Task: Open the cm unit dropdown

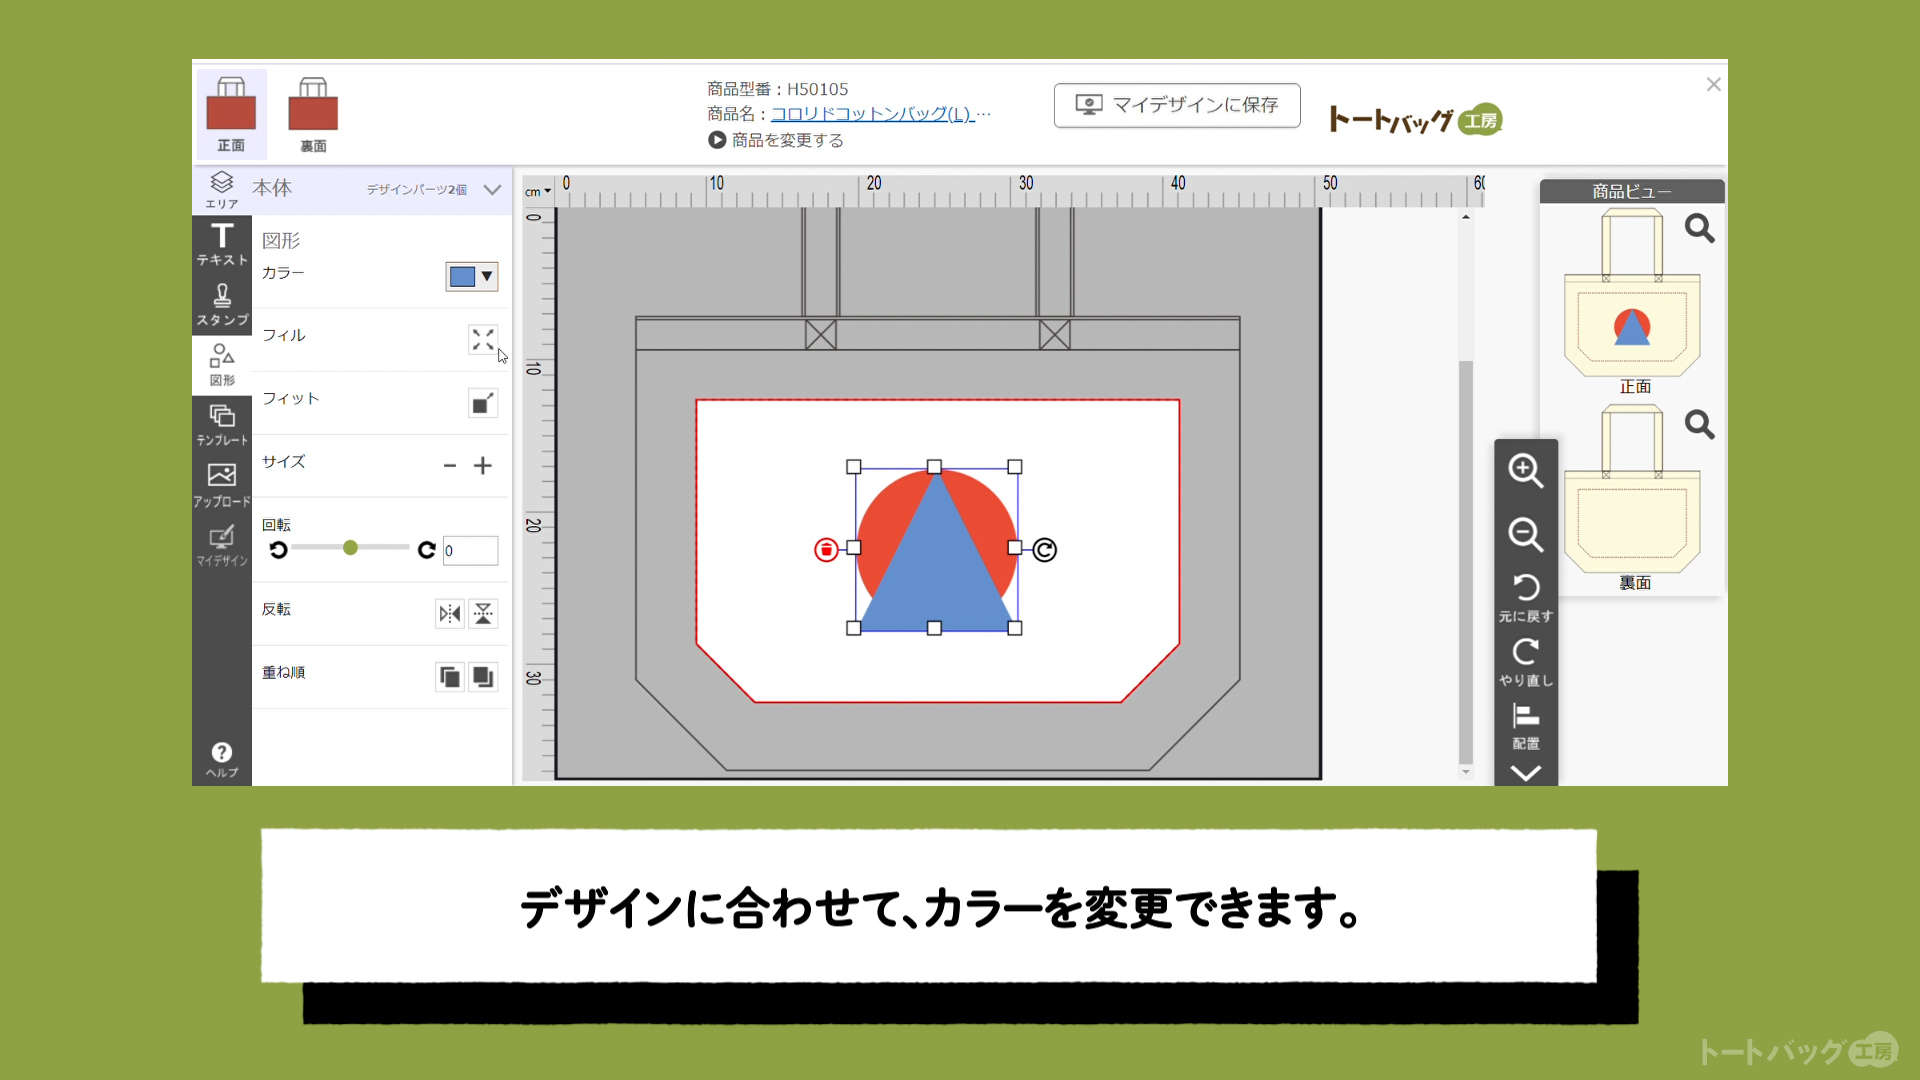Action: [538, 192]
